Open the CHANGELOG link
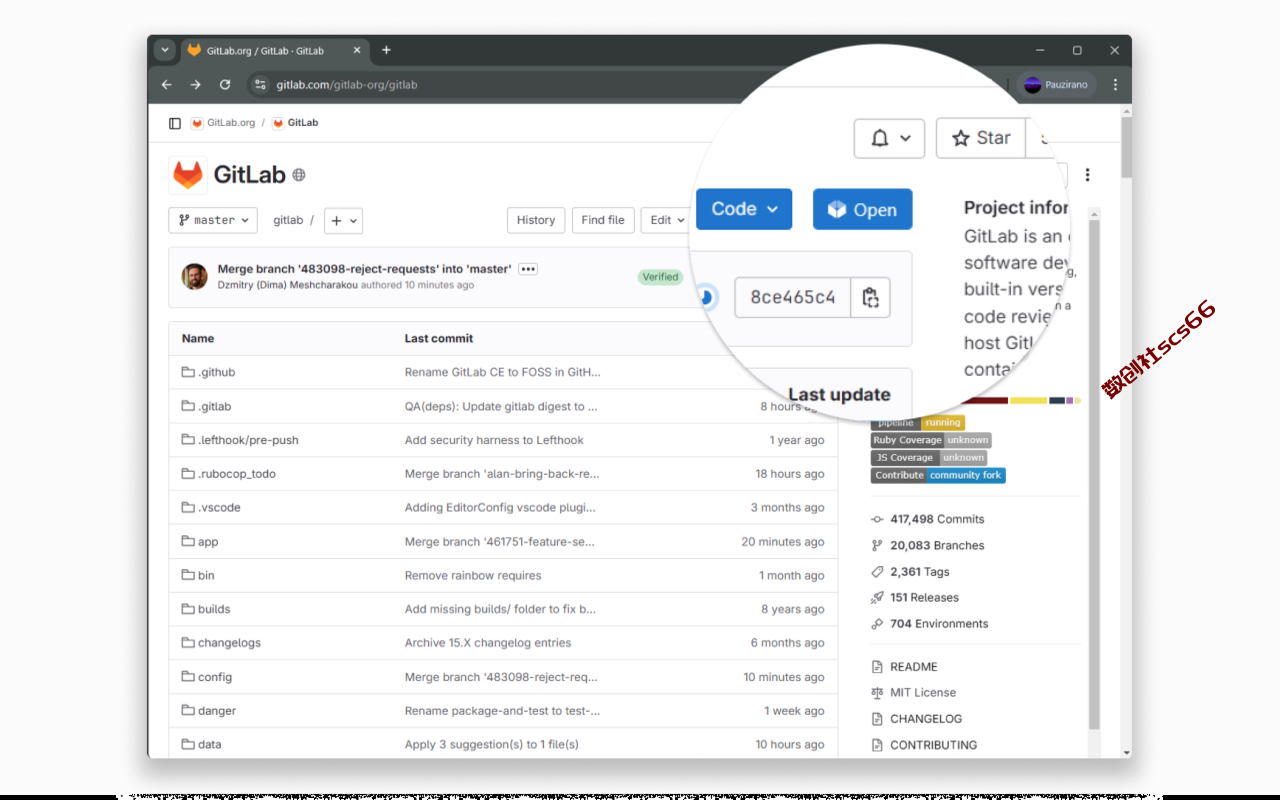The width and height of the screenshot is (1280, 800). [926, 719]
